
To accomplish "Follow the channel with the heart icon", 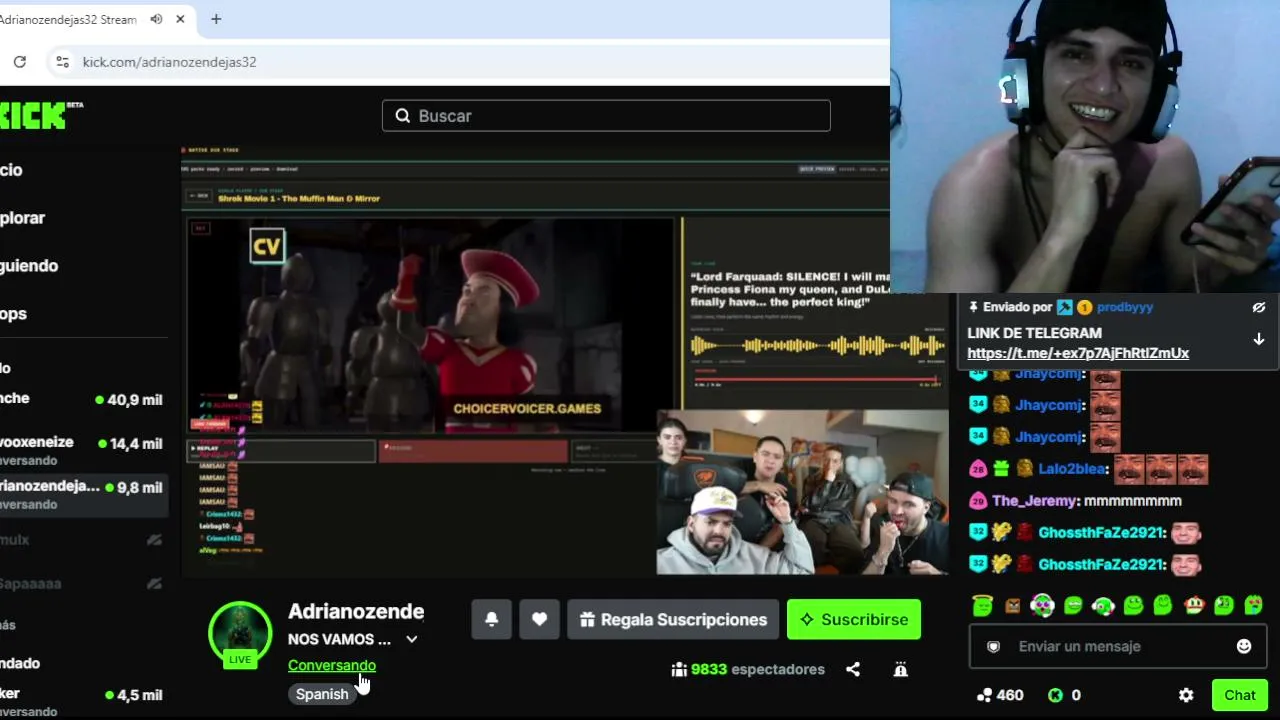I will tap(539, 620).
